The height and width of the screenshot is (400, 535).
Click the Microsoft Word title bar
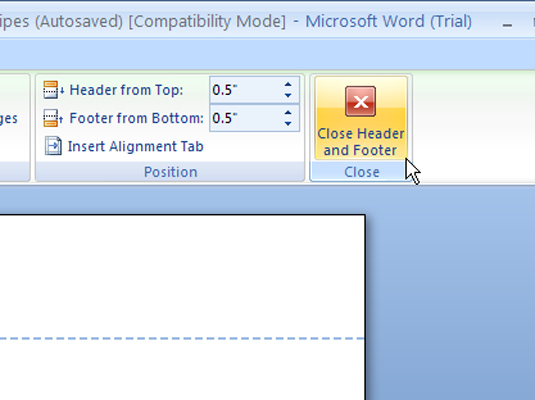(239, 22)
